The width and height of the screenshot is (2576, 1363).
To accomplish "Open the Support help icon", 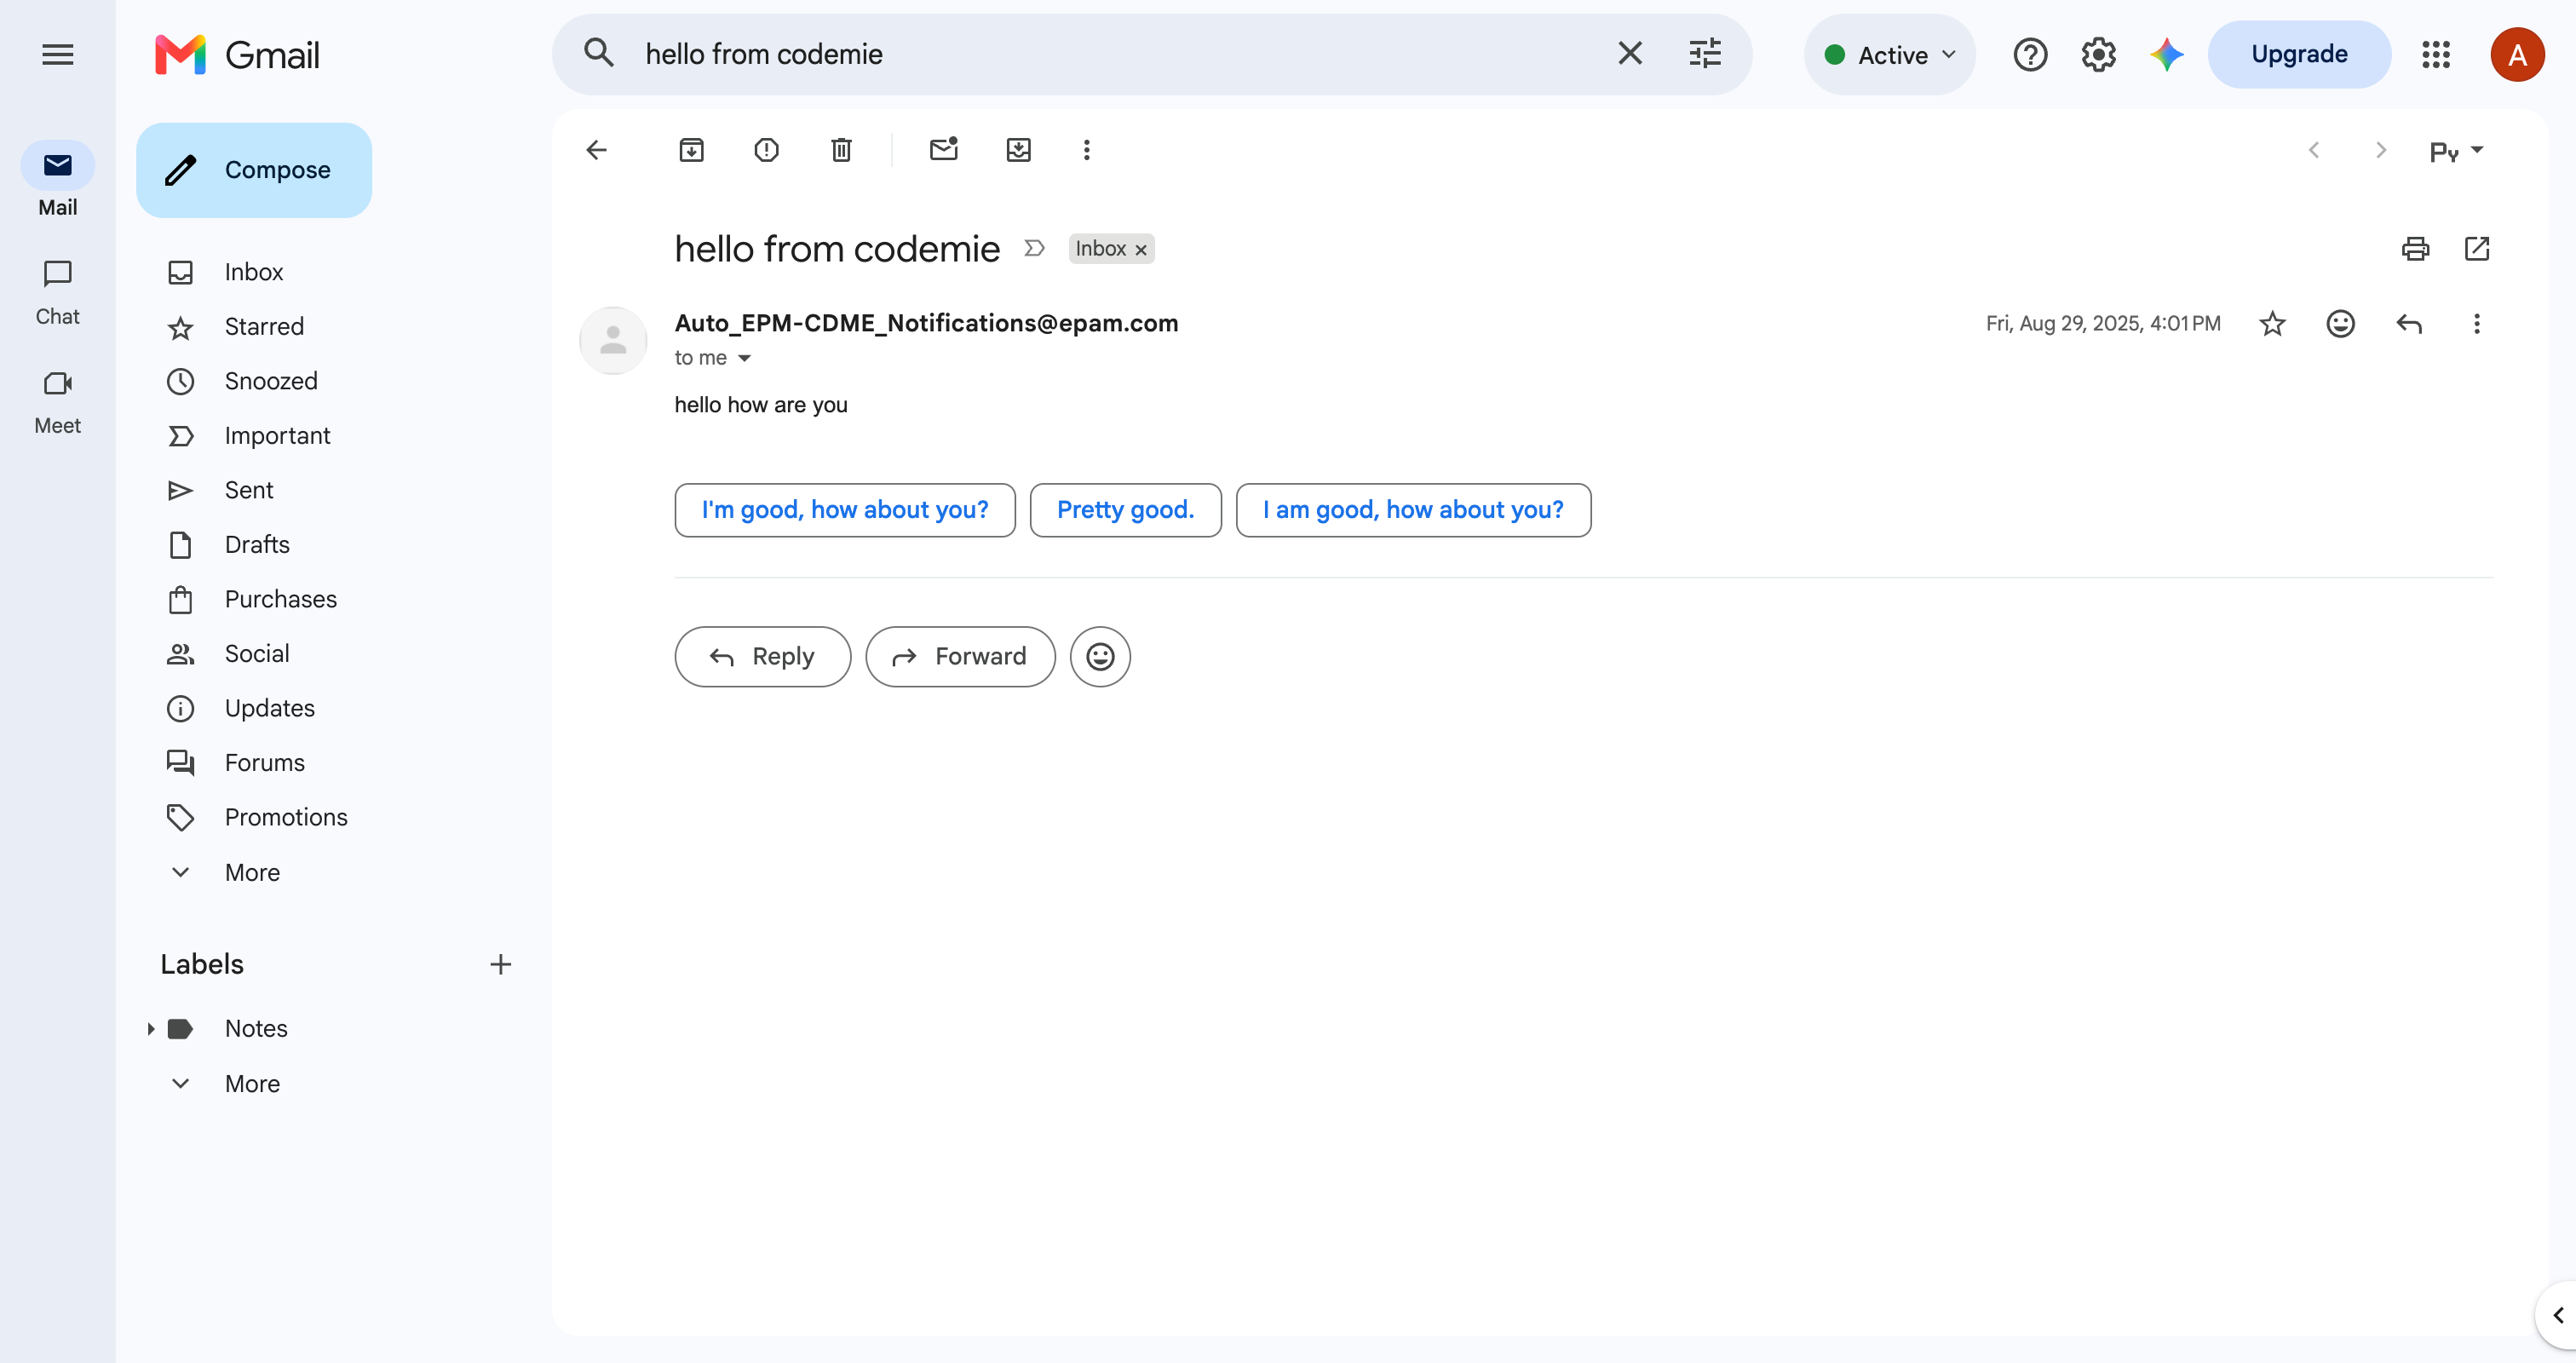I will [2030, 54].
